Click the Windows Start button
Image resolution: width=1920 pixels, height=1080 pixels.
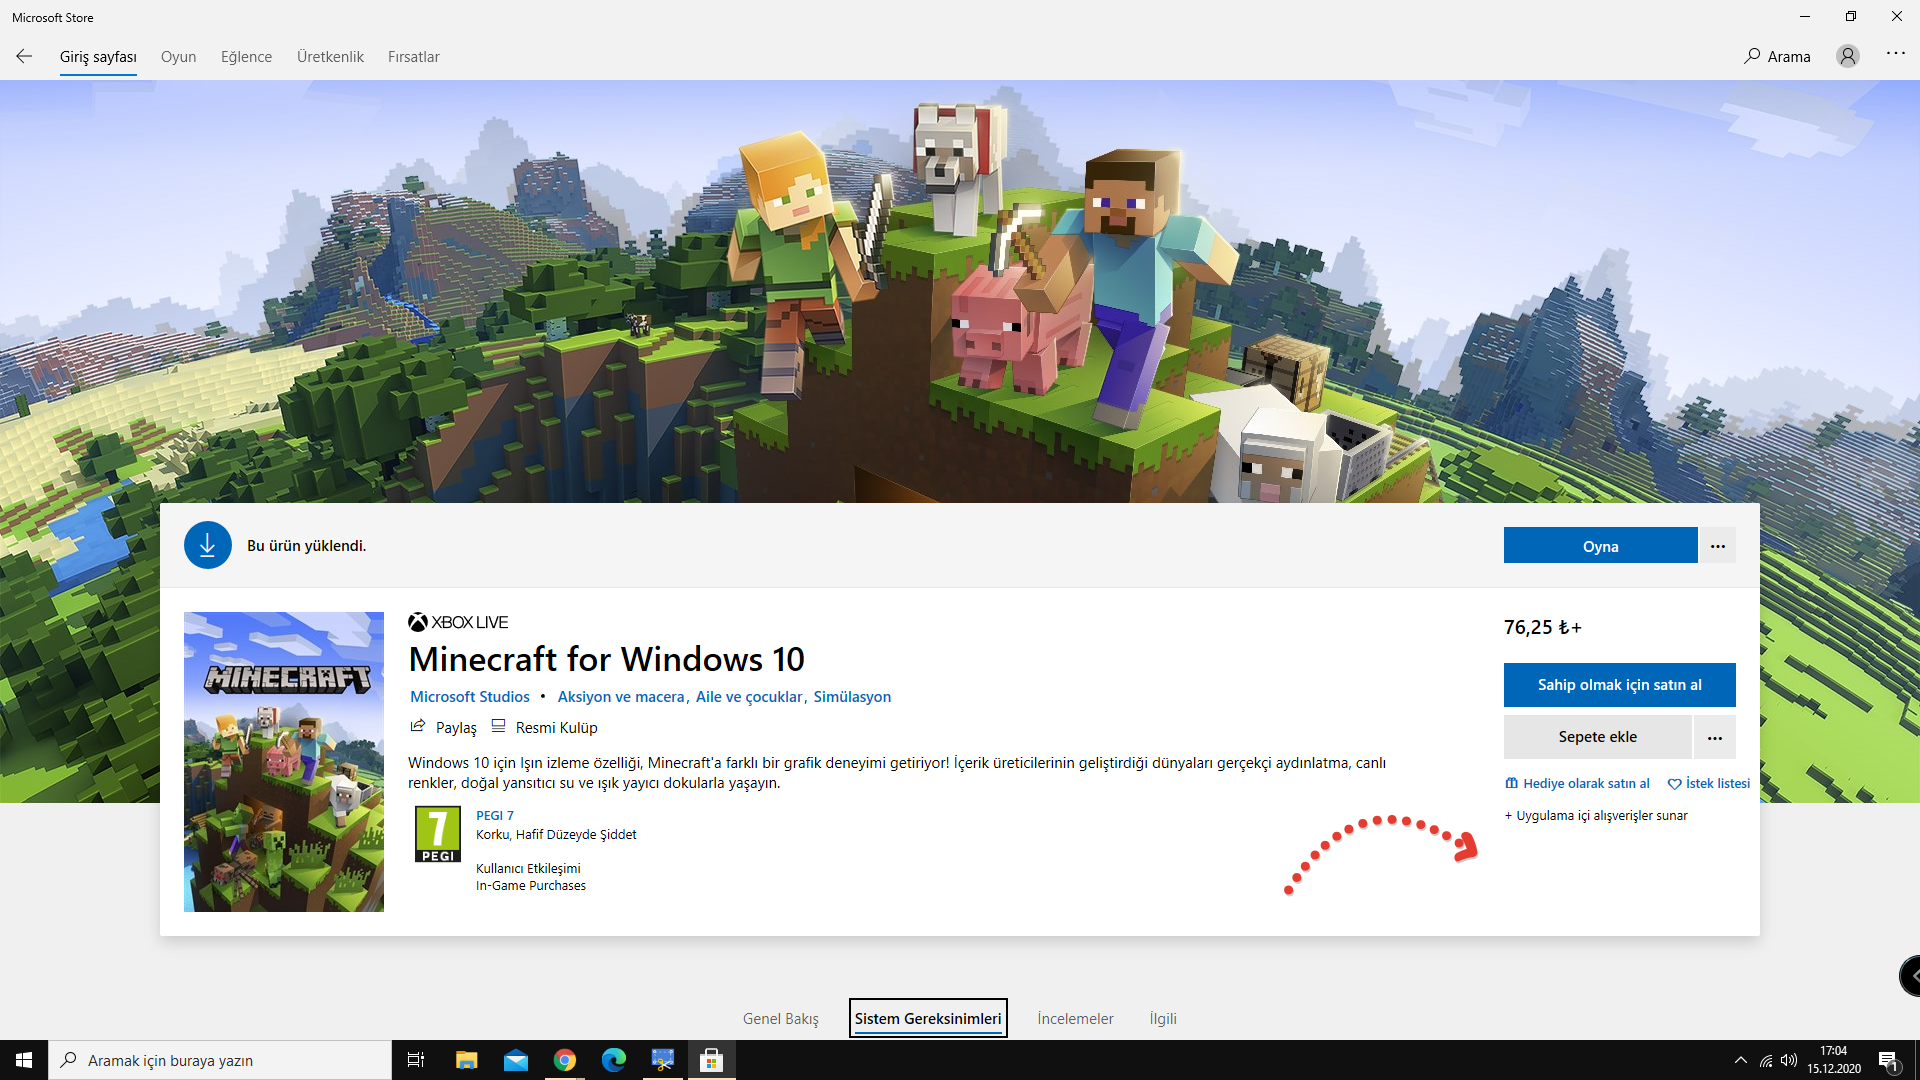coord(24,1060)
